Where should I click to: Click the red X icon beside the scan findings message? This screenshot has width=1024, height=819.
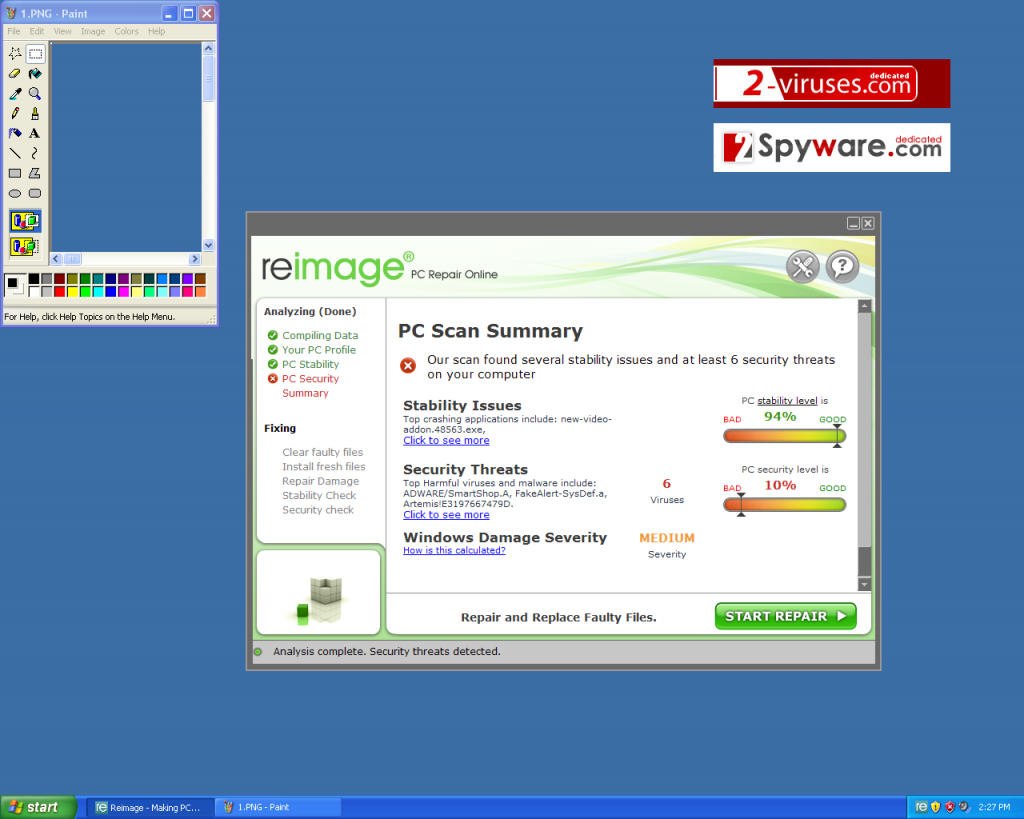pyautogui.click(x=408, y=366)
